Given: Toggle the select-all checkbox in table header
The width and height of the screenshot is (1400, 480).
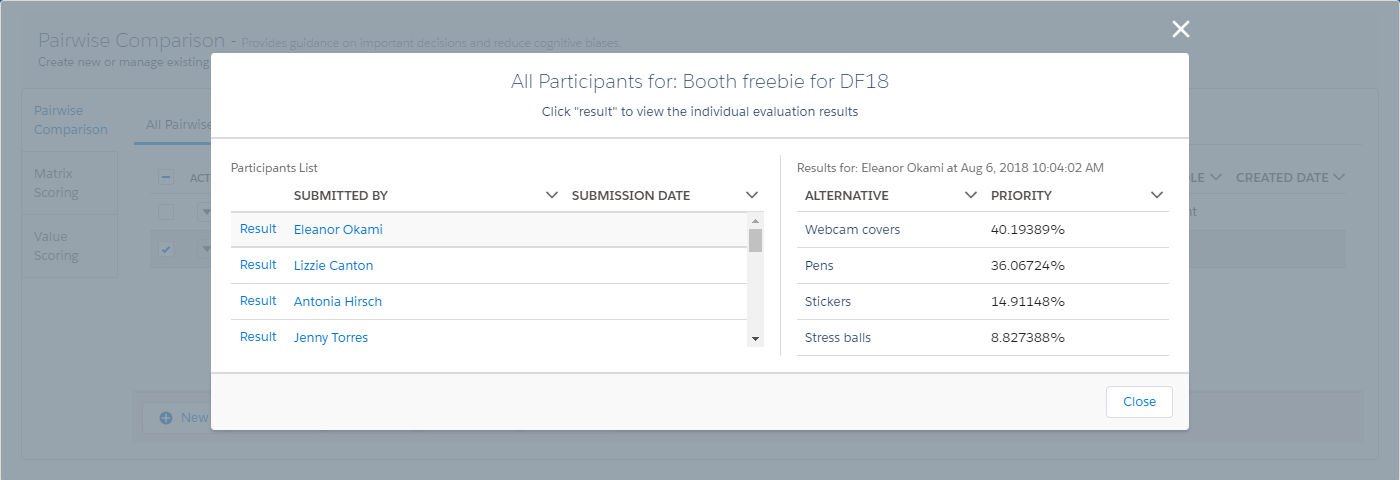Looking at the screenshot, I should [167, 178].
